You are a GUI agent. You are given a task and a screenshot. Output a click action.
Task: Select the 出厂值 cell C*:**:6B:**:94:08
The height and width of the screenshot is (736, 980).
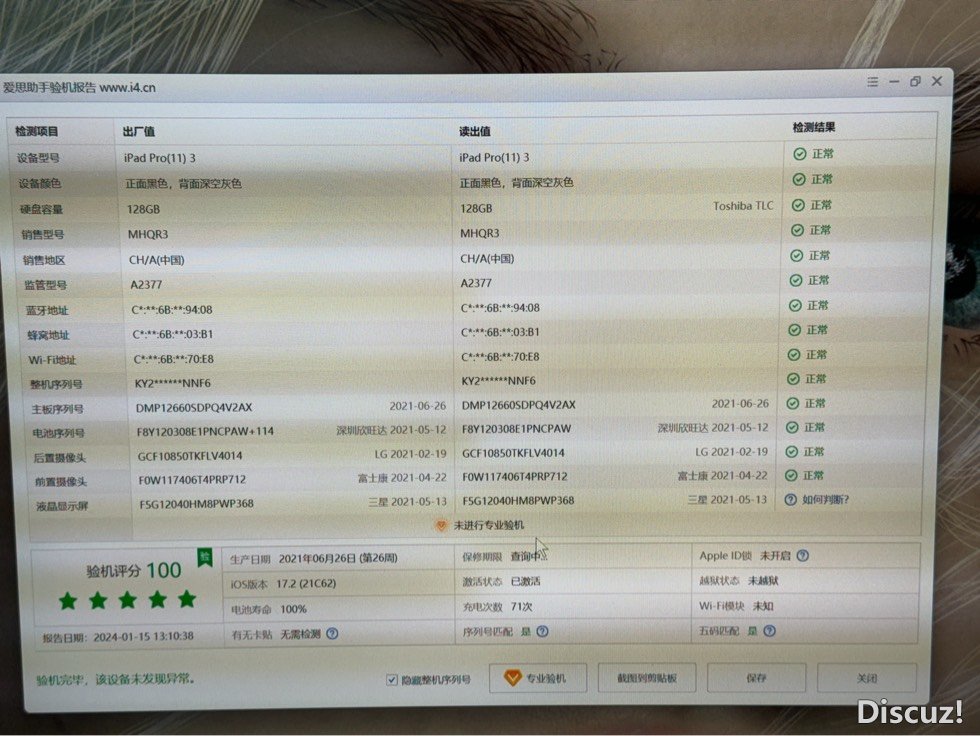172,309
